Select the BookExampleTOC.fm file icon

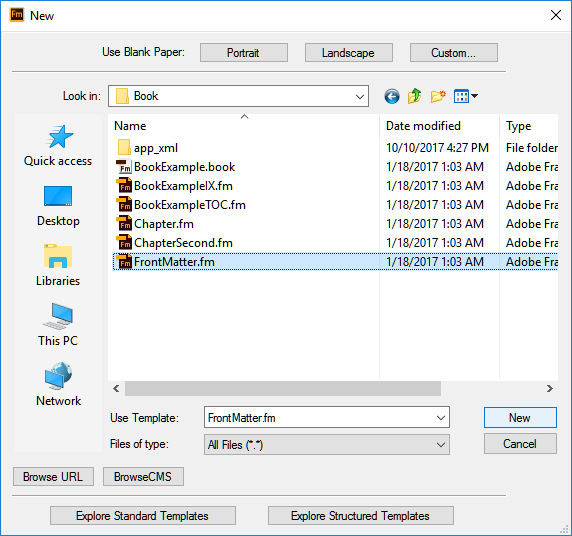(124, 205)
